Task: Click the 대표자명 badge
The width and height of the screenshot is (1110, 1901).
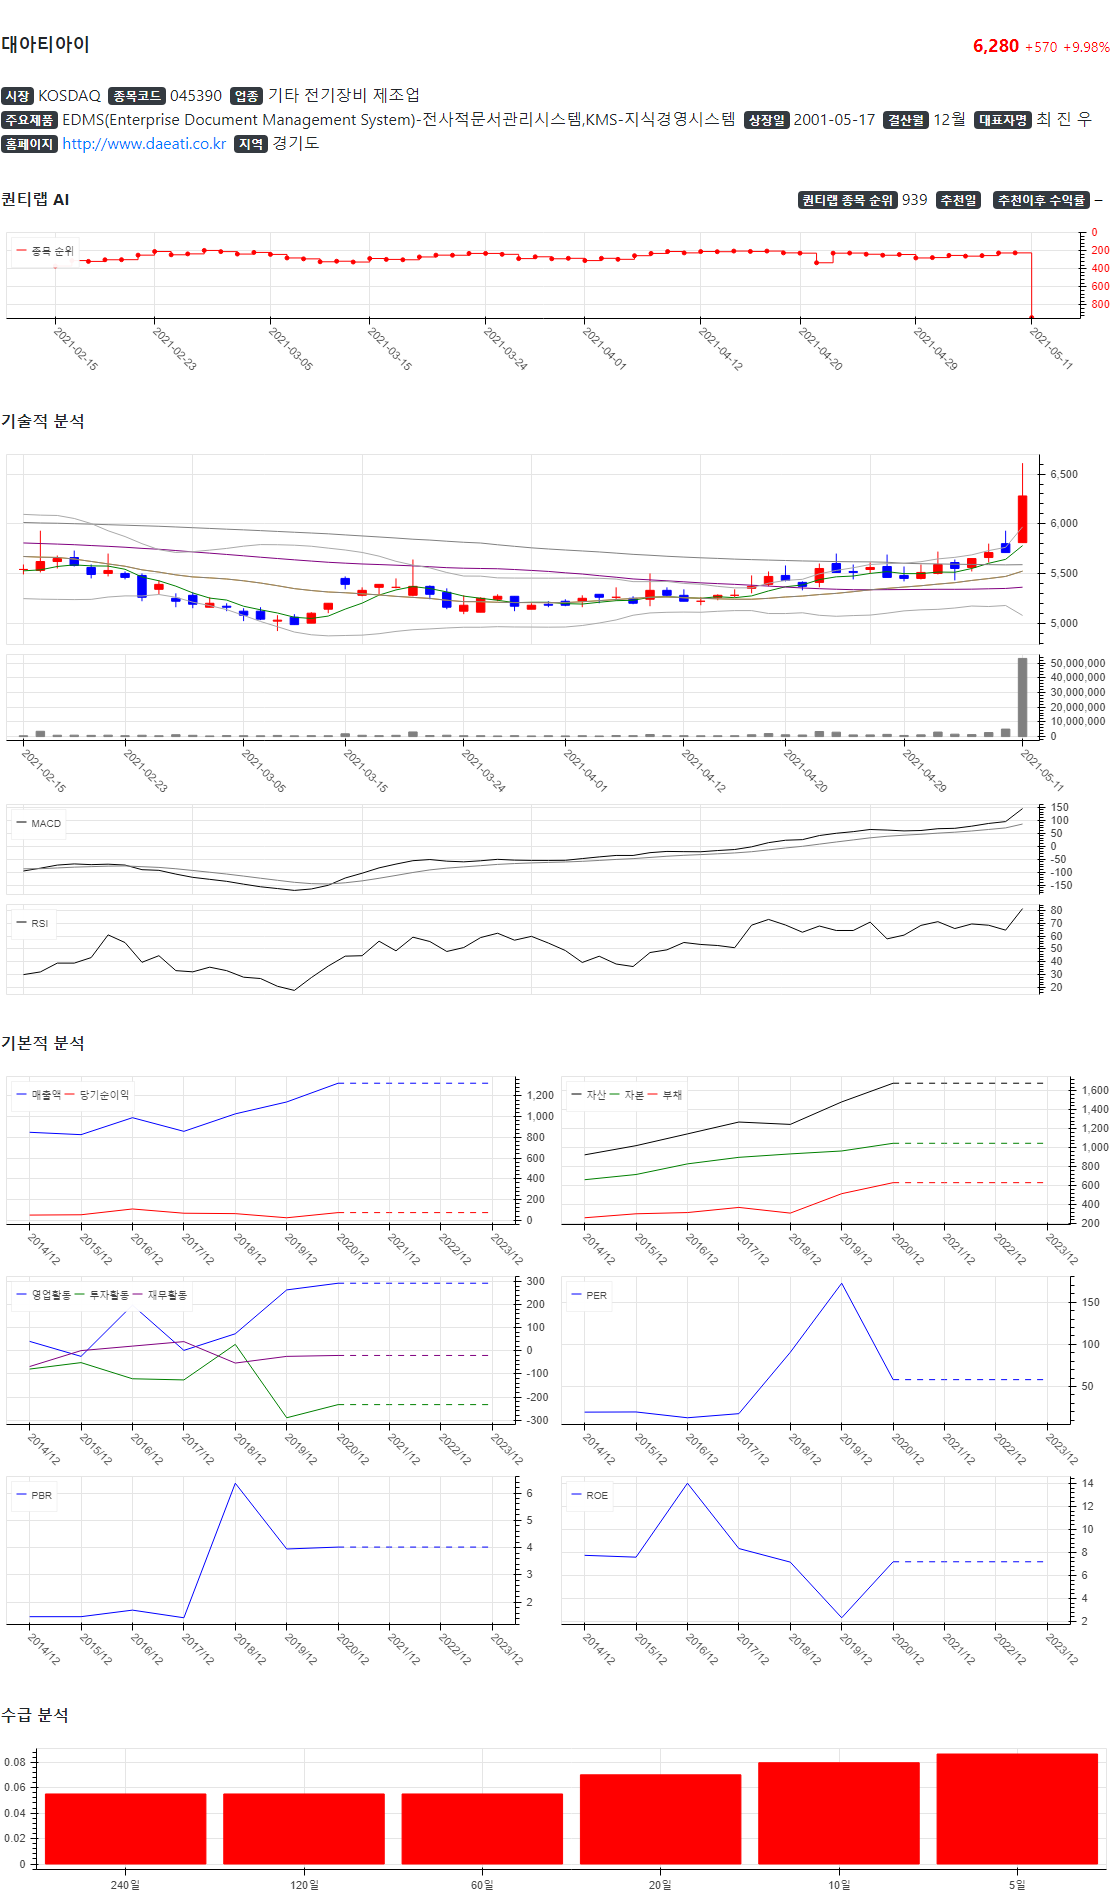Action: pyautogui.click(x=1003, y=120)
